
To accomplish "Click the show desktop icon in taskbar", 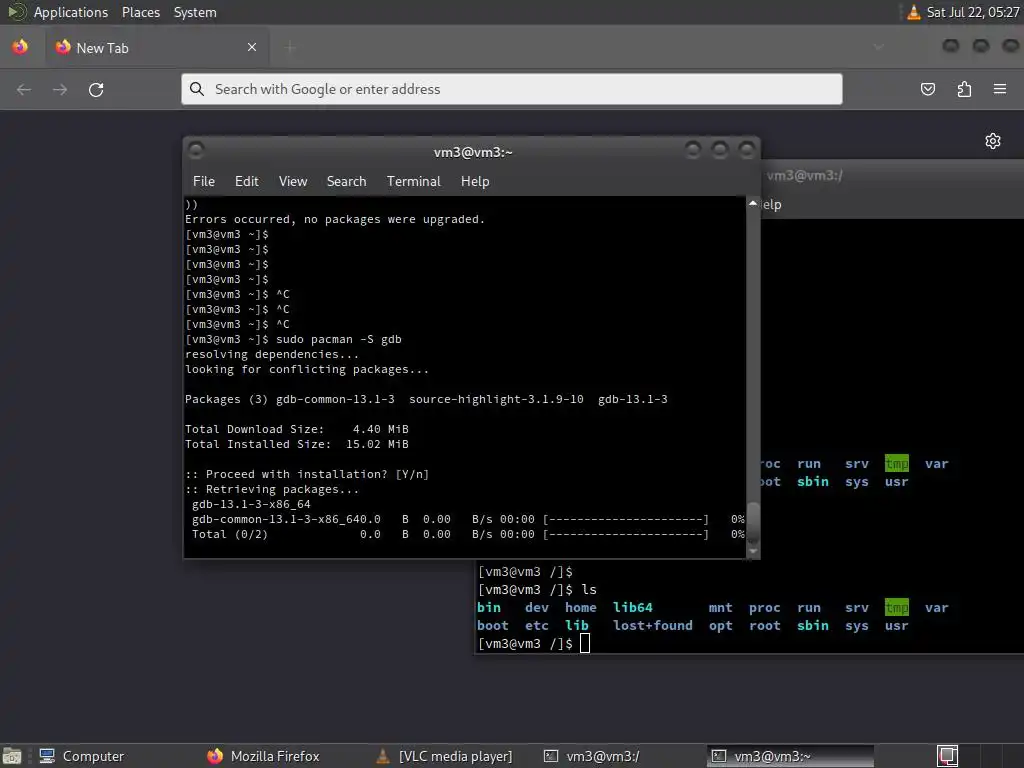I will 12,756.
